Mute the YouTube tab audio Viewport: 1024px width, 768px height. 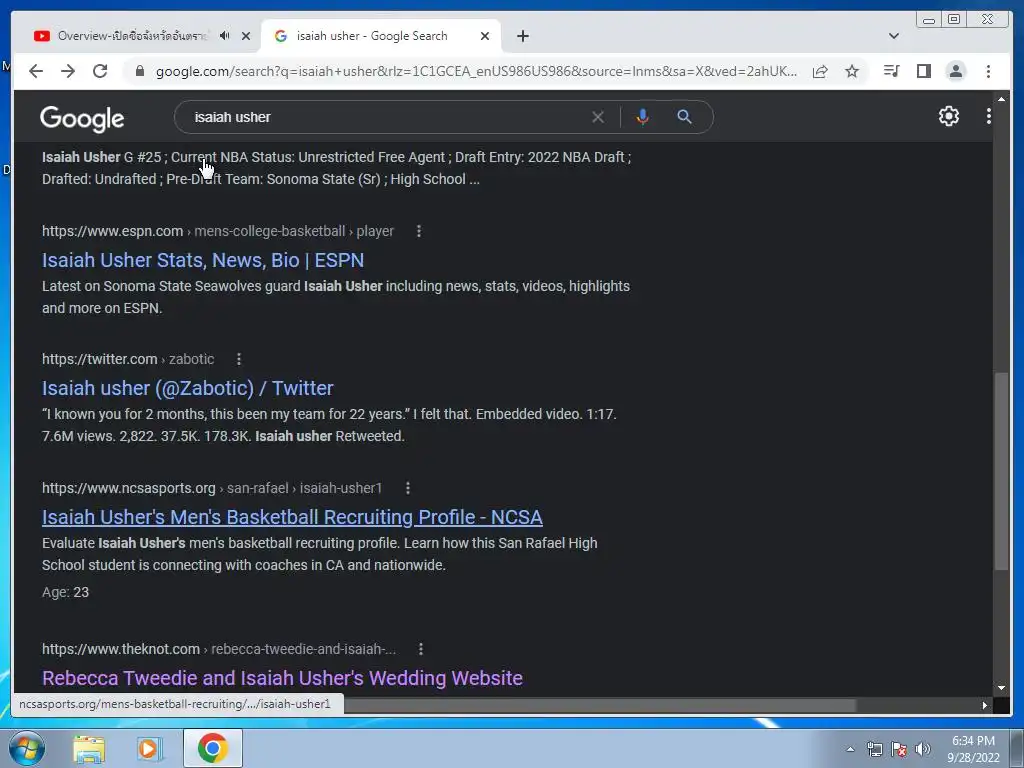click(225, 36)
